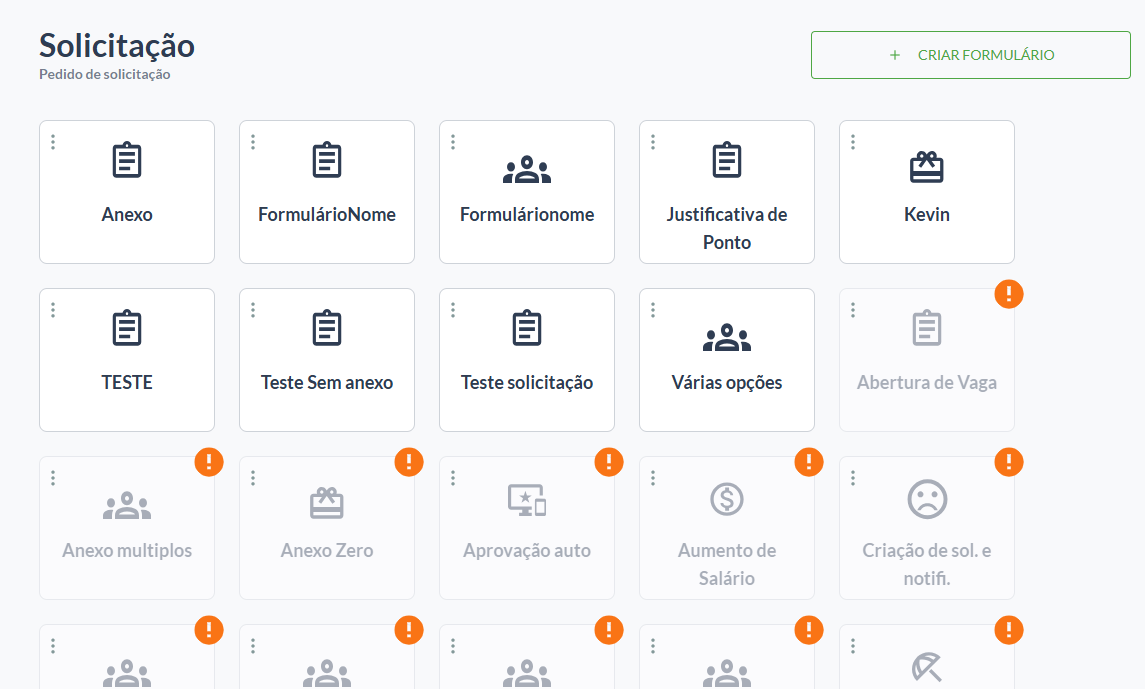Click the plus icon in Criar Formulário

coord(895,55)
